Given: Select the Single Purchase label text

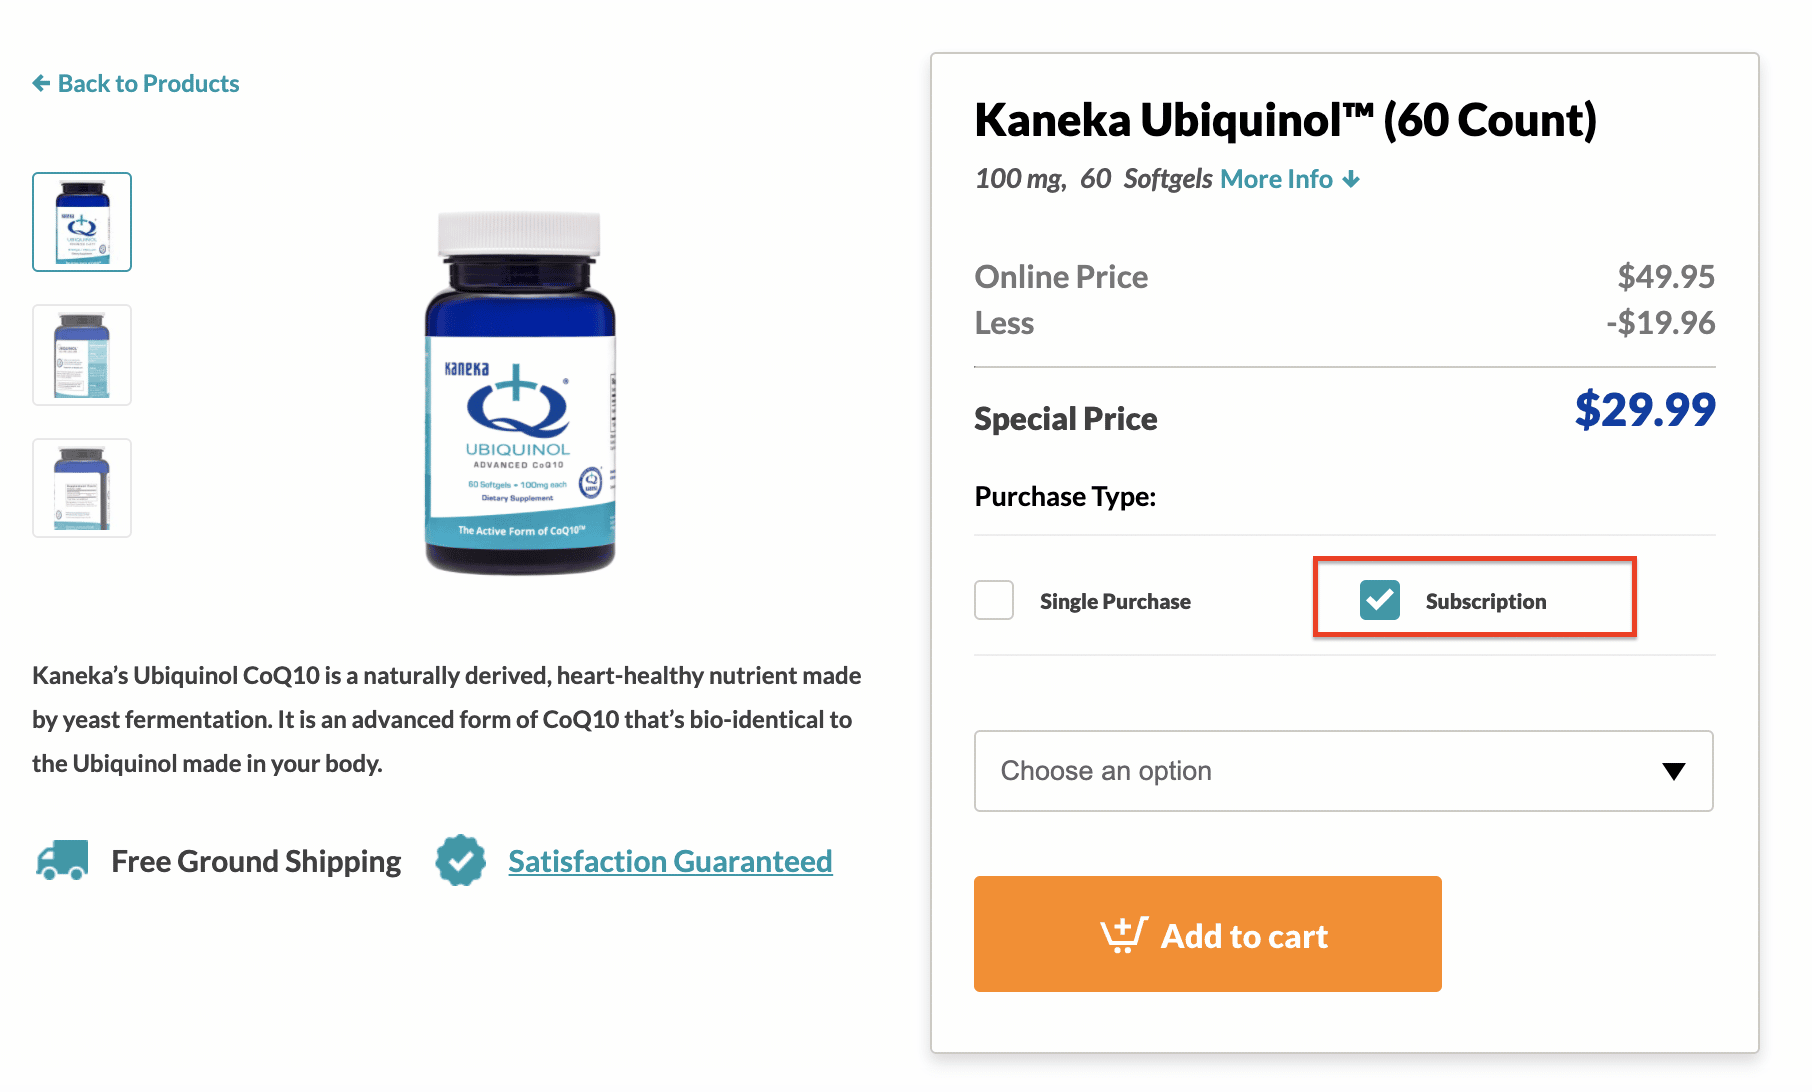Looking at the screenshot, I should pyautogui.click(x=1115, y=601).
